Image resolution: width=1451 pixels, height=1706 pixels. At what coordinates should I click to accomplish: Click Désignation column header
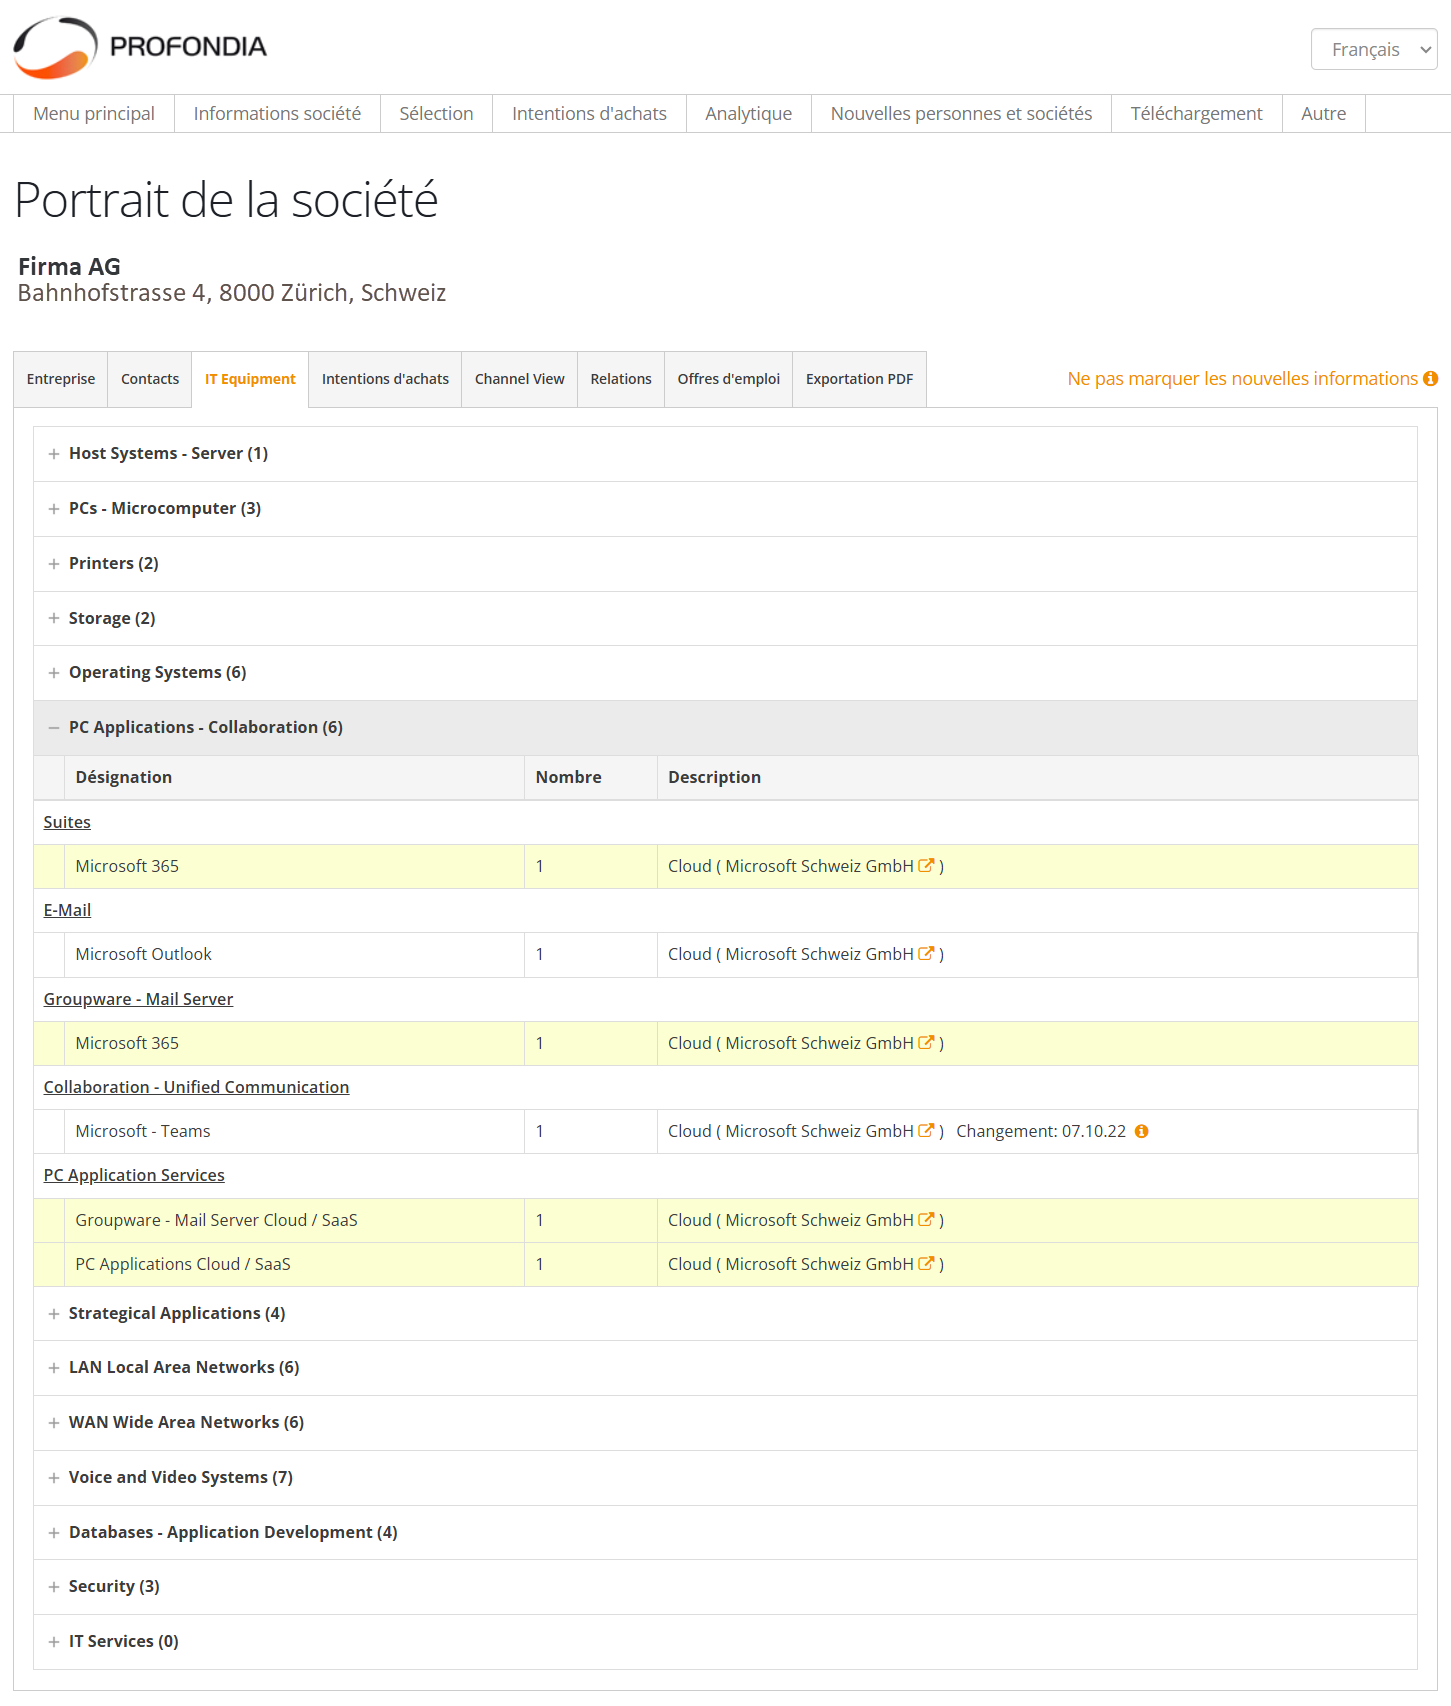[294, 777]
